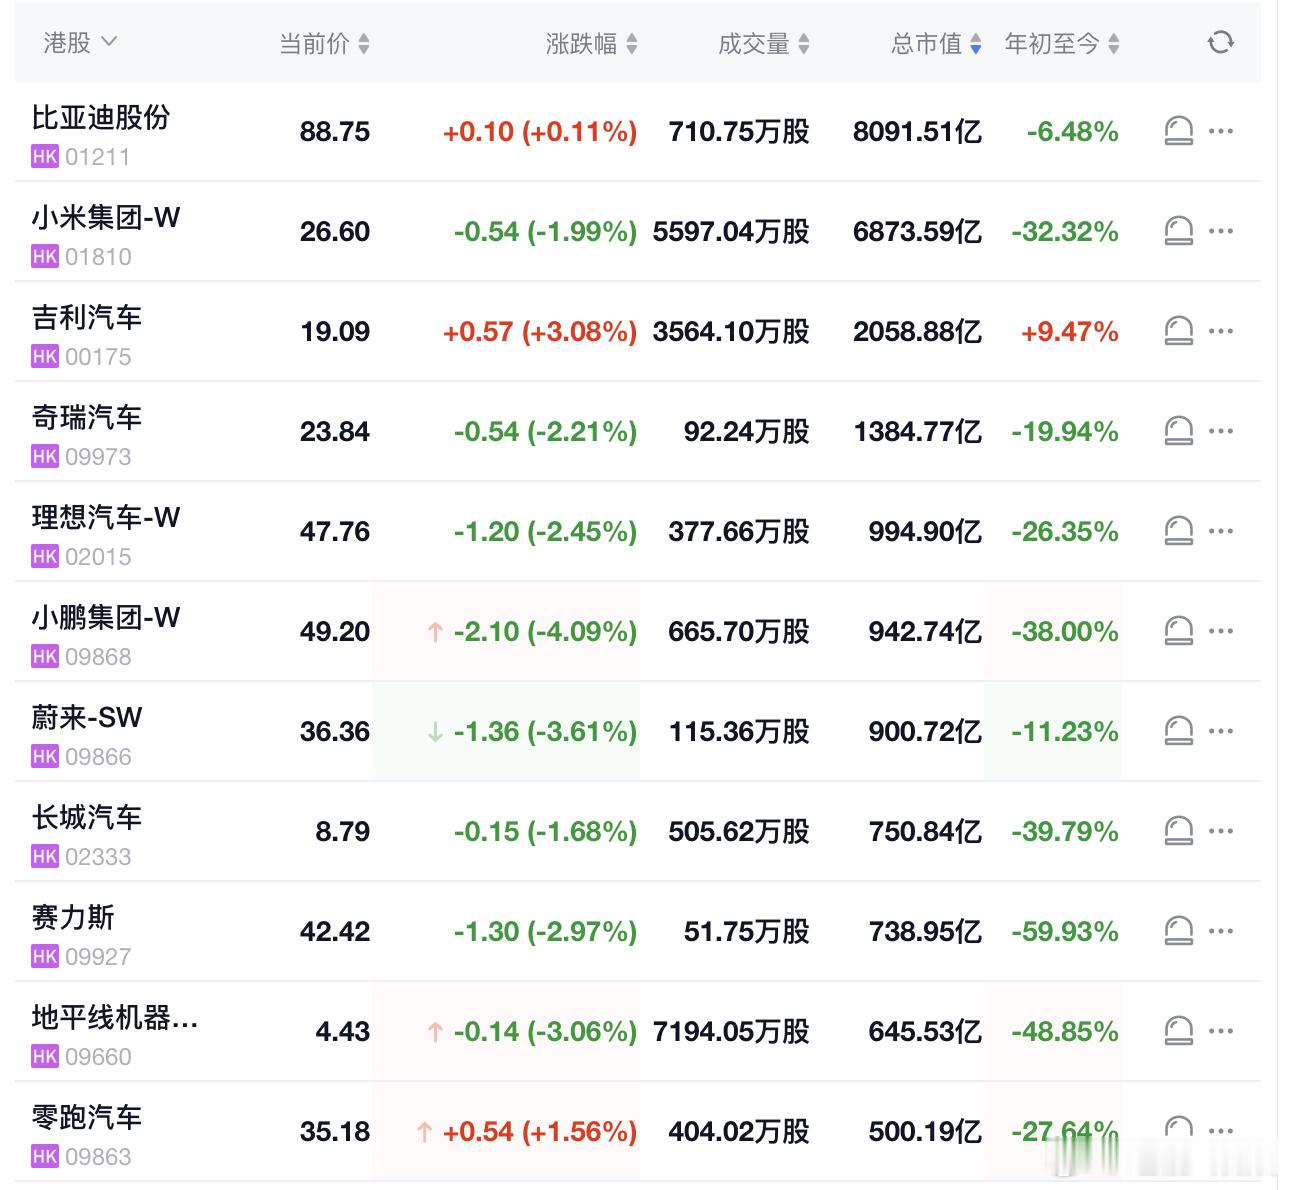Open more options for 长城汽车

(x=1221, y=831)
